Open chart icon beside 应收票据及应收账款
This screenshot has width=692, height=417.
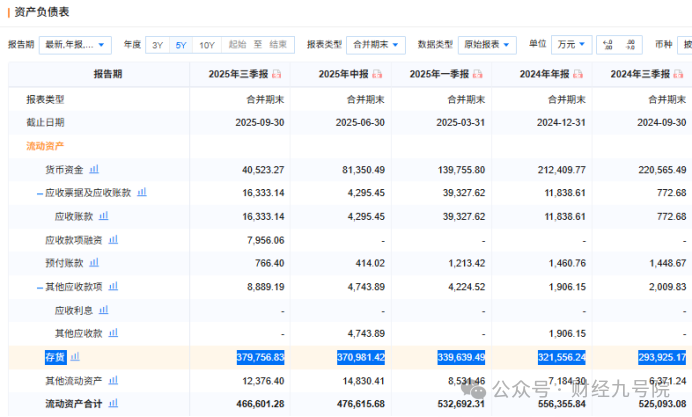[x=142, y=192]
